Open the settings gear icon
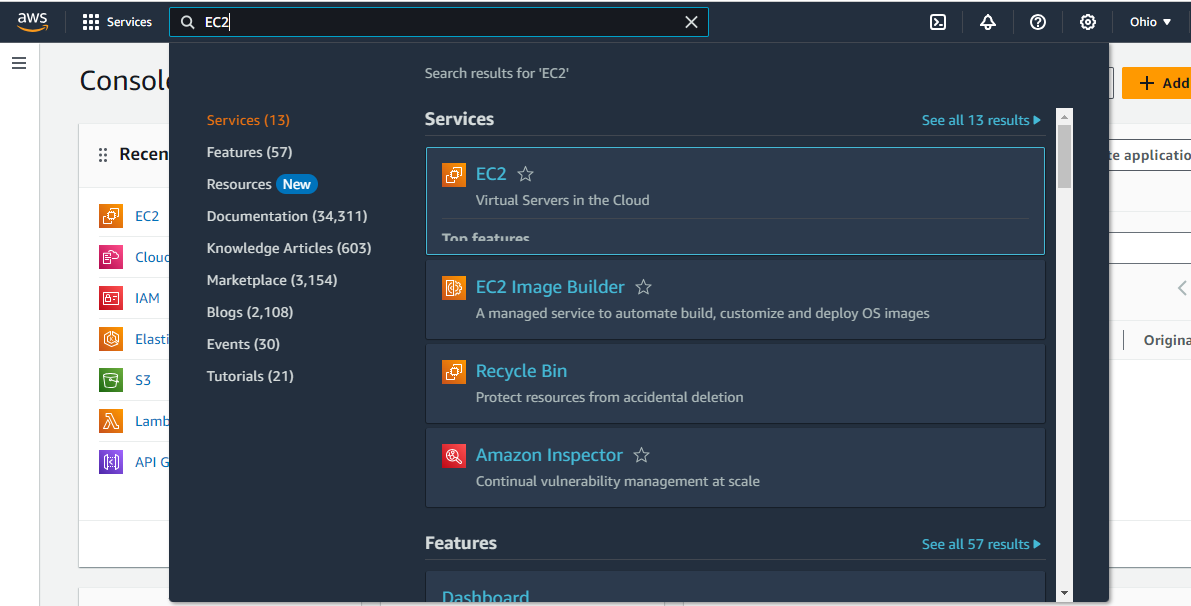This screenshot has height=606, width=1191. (1088, 22)
